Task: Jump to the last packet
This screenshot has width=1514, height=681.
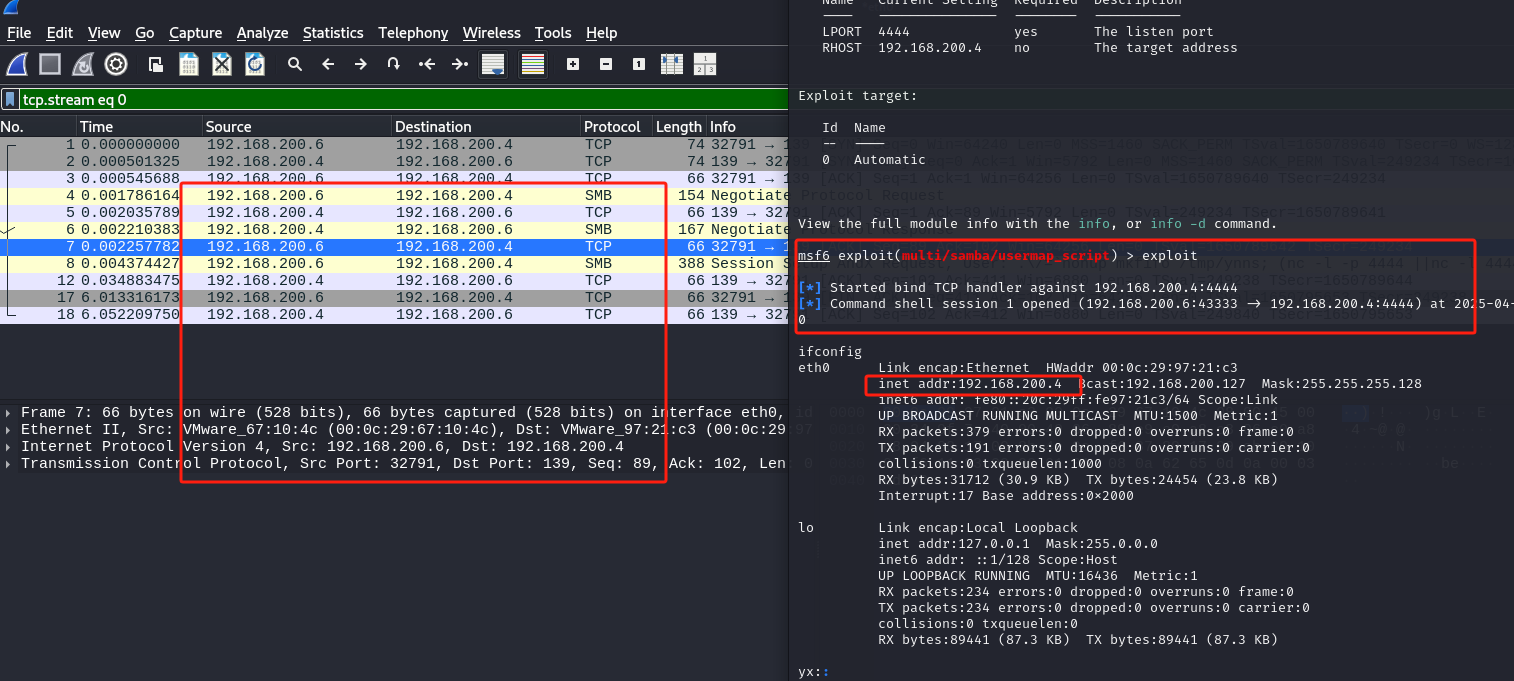Action: (x=460, y=65)
